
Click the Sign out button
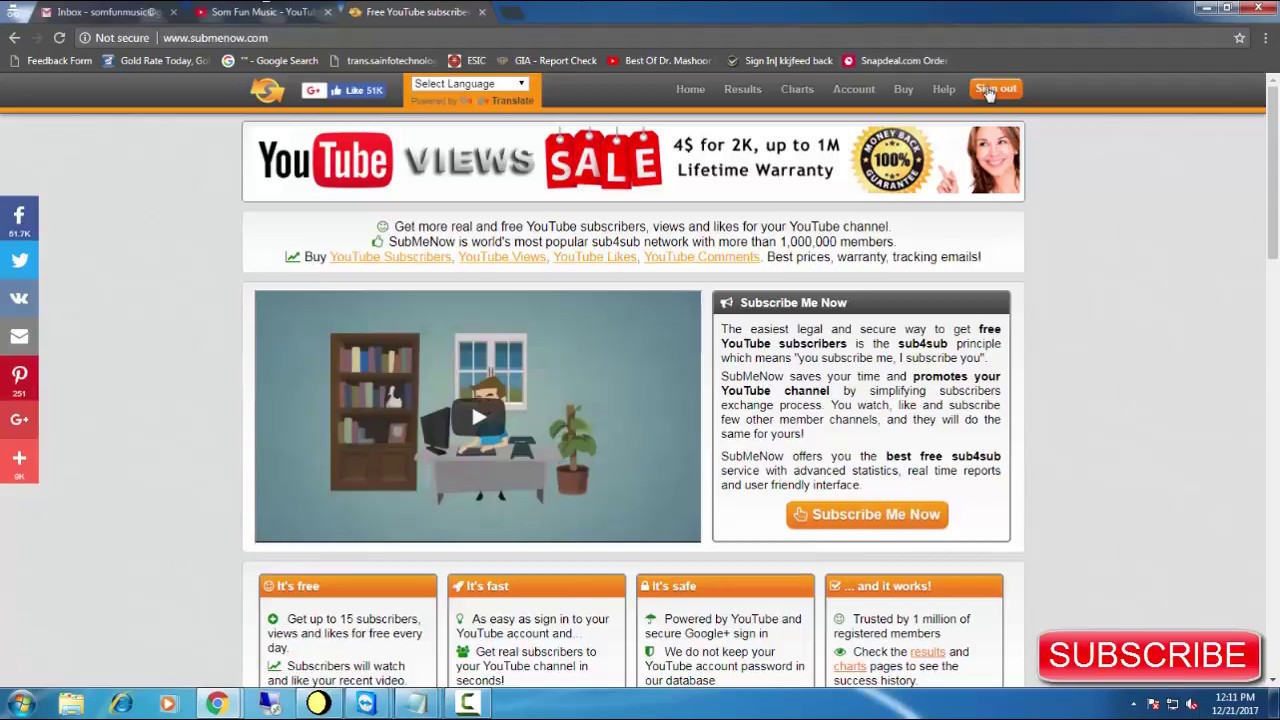[996, 89]
